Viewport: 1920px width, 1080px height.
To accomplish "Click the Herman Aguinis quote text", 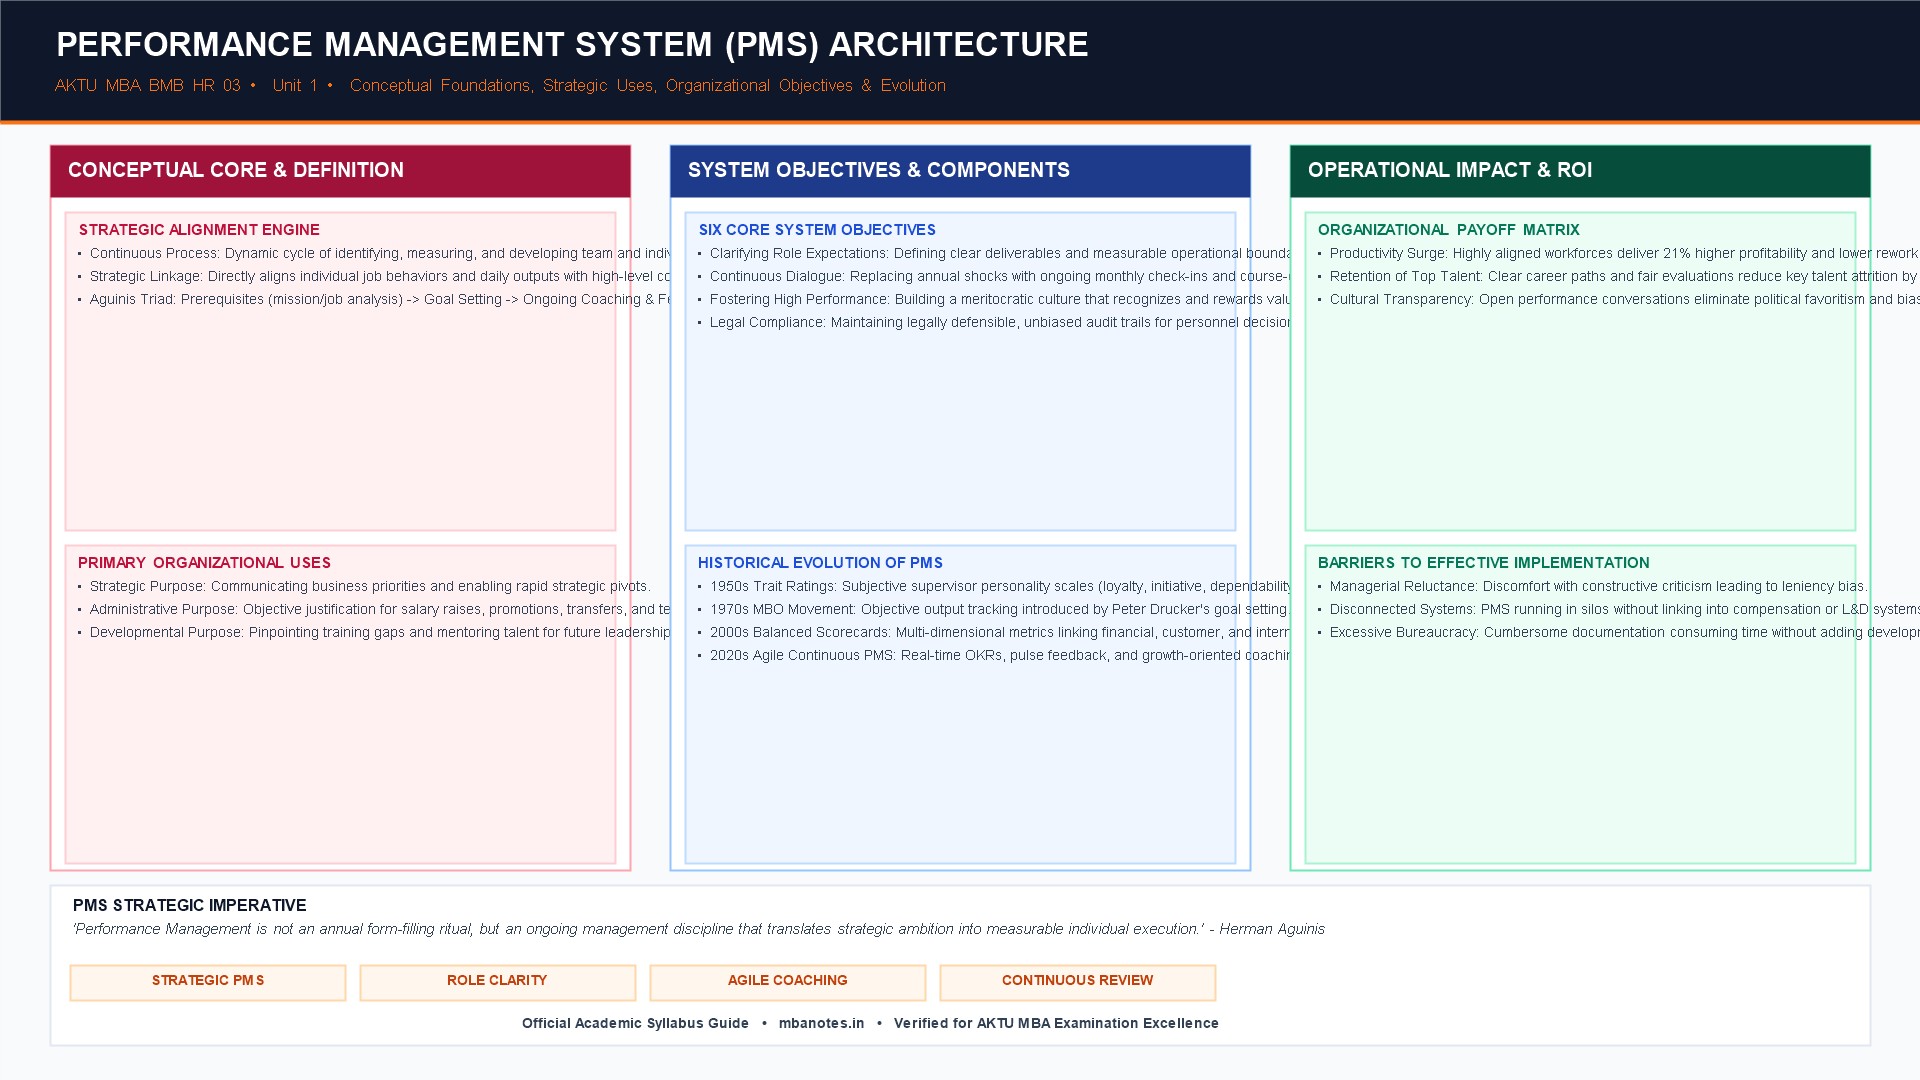I will pos(698,930).
